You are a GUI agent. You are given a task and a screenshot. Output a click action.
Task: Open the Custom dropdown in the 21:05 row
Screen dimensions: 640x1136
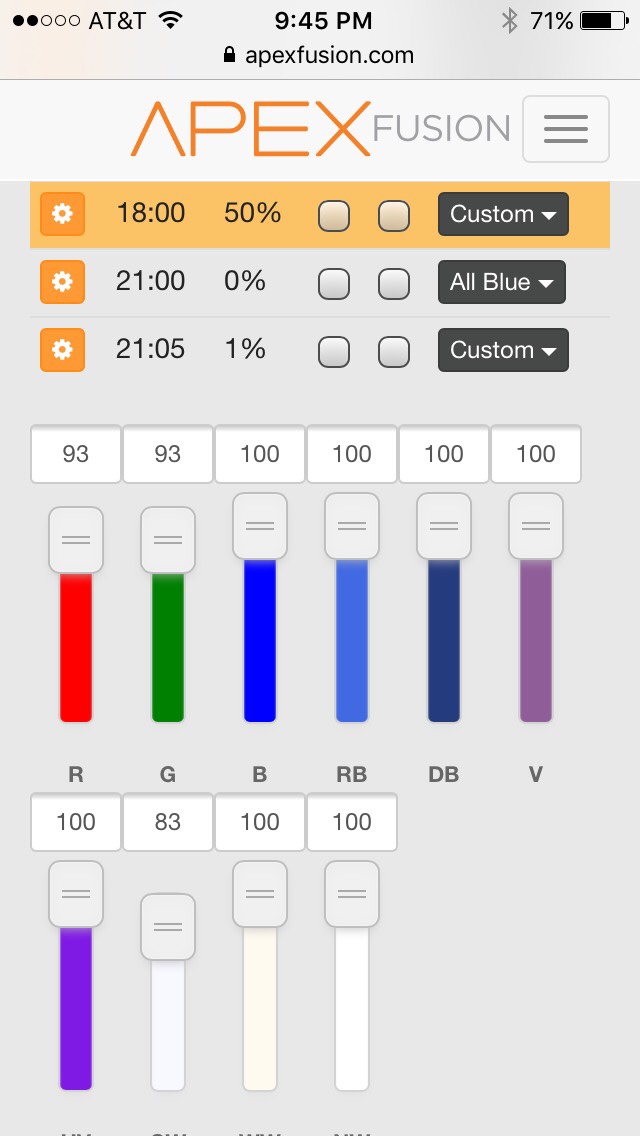(503, 350)
